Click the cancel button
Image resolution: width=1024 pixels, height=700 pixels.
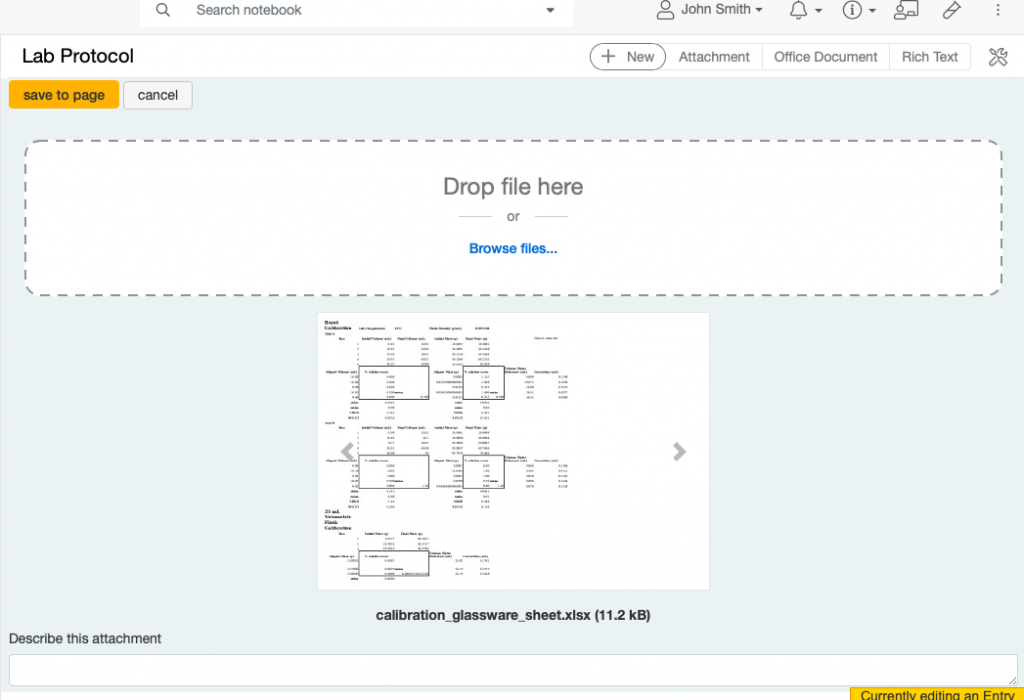[157, 95]
